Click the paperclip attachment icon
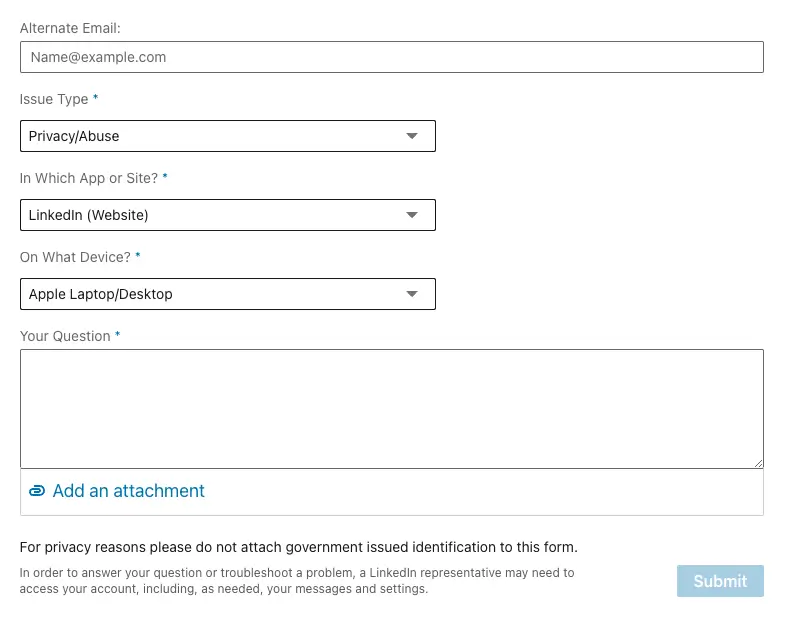The width and height of the screenshot is (790, 620). (37, 491)
